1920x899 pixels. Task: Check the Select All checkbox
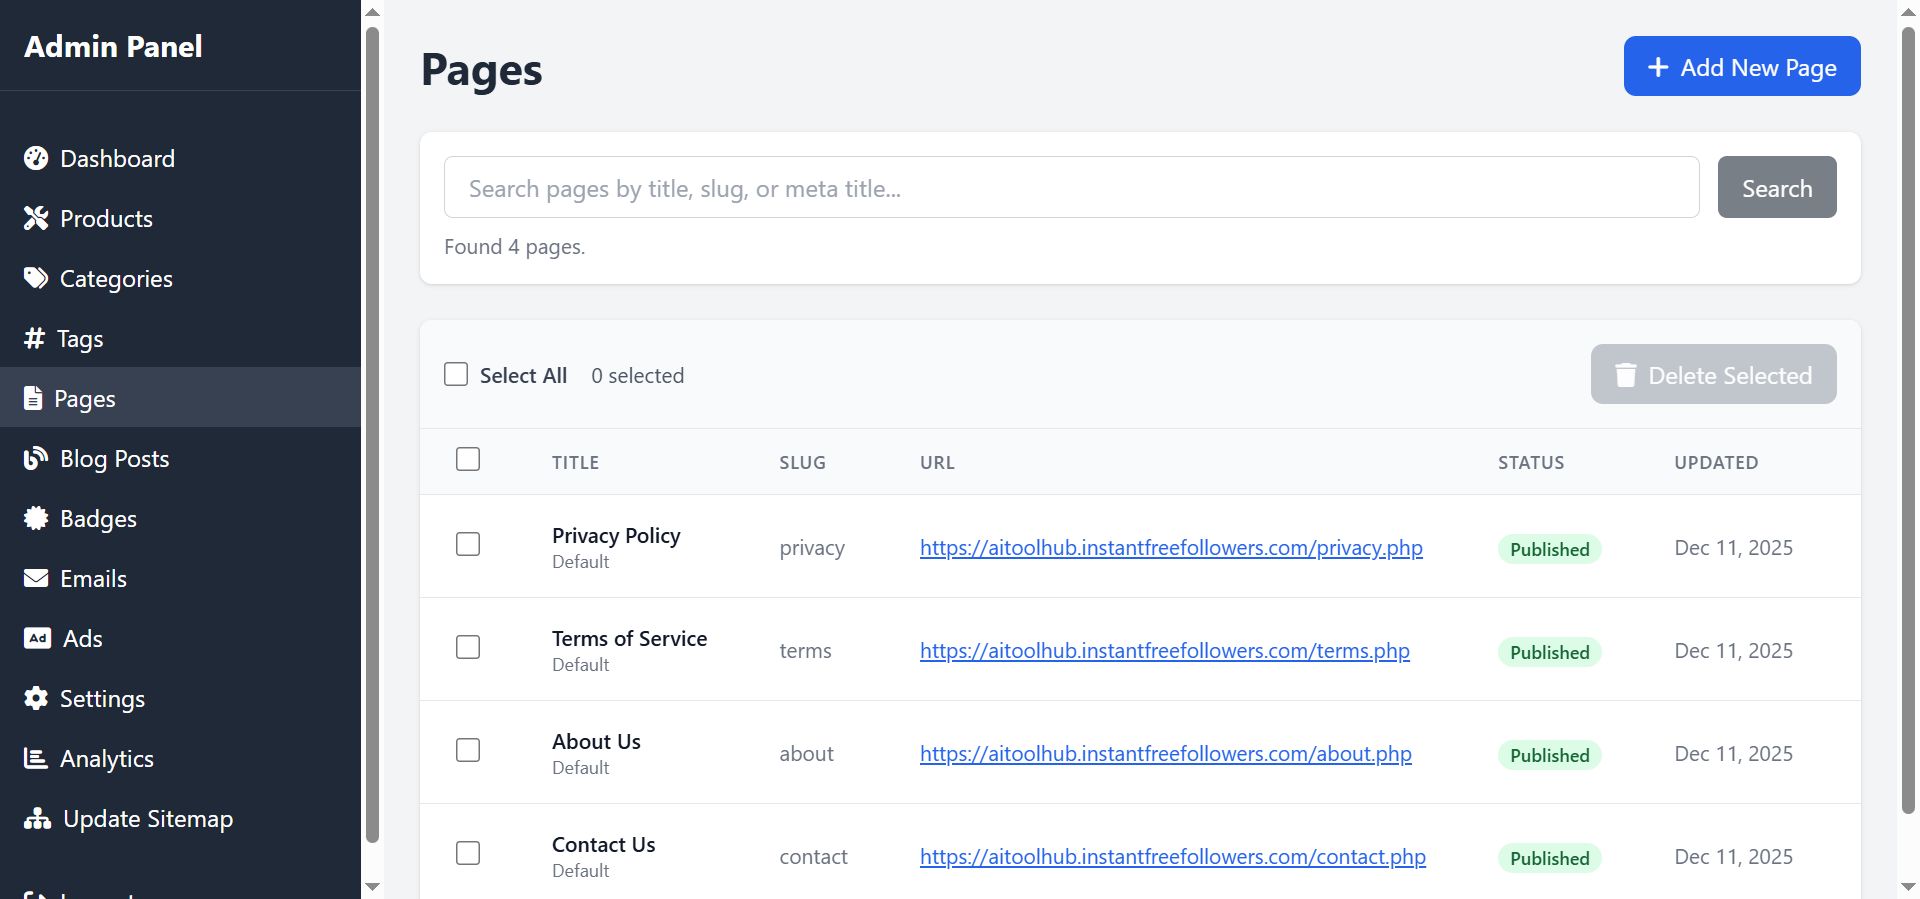point(456,375)
